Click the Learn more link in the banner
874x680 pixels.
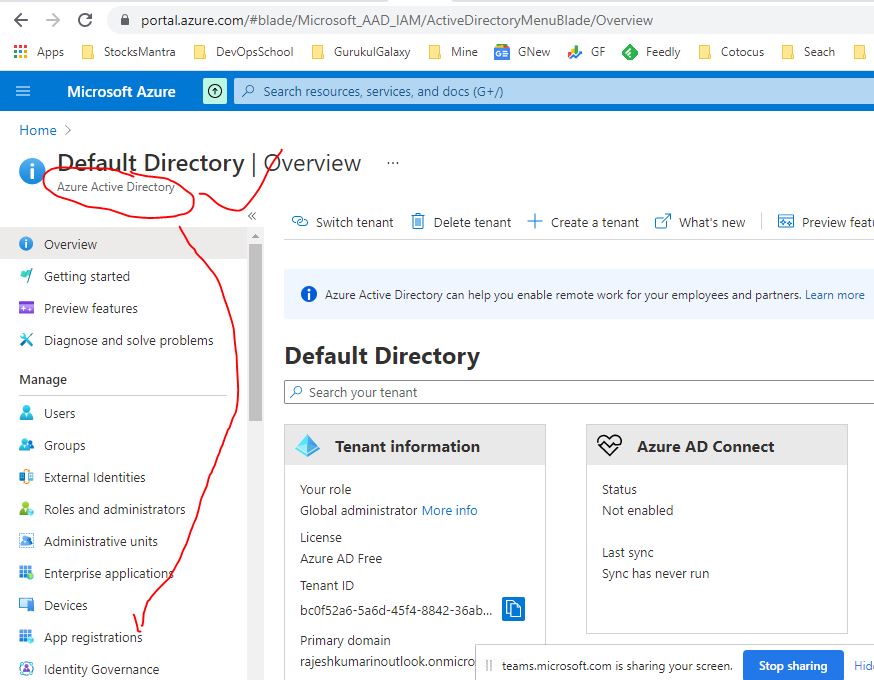835,294
